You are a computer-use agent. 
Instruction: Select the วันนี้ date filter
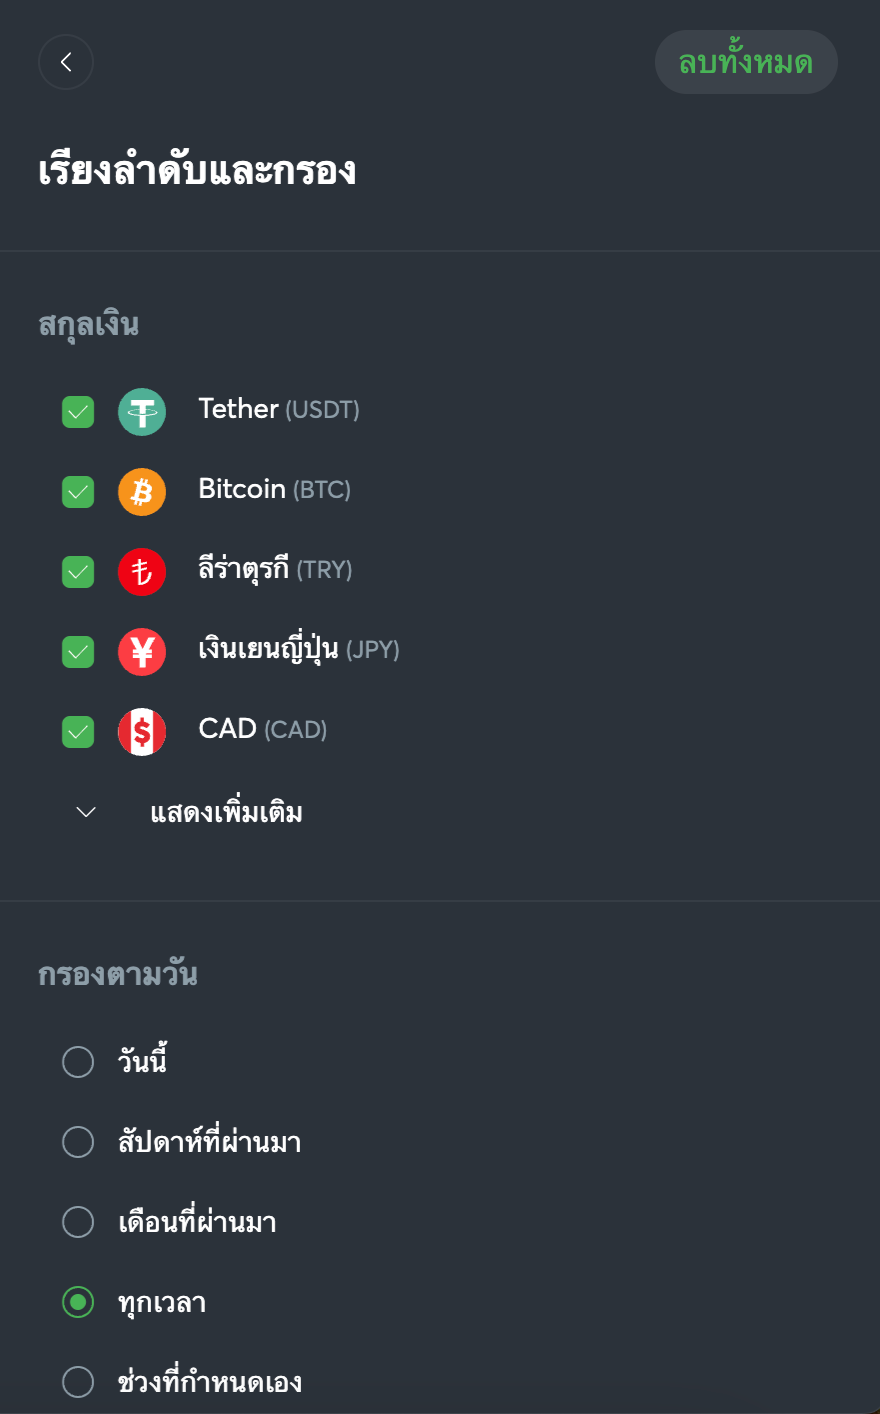78,1061
